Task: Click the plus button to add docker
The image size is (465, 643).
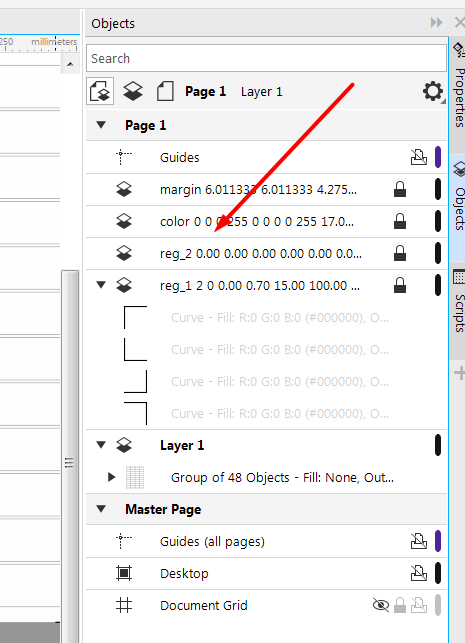Action: 460,373
